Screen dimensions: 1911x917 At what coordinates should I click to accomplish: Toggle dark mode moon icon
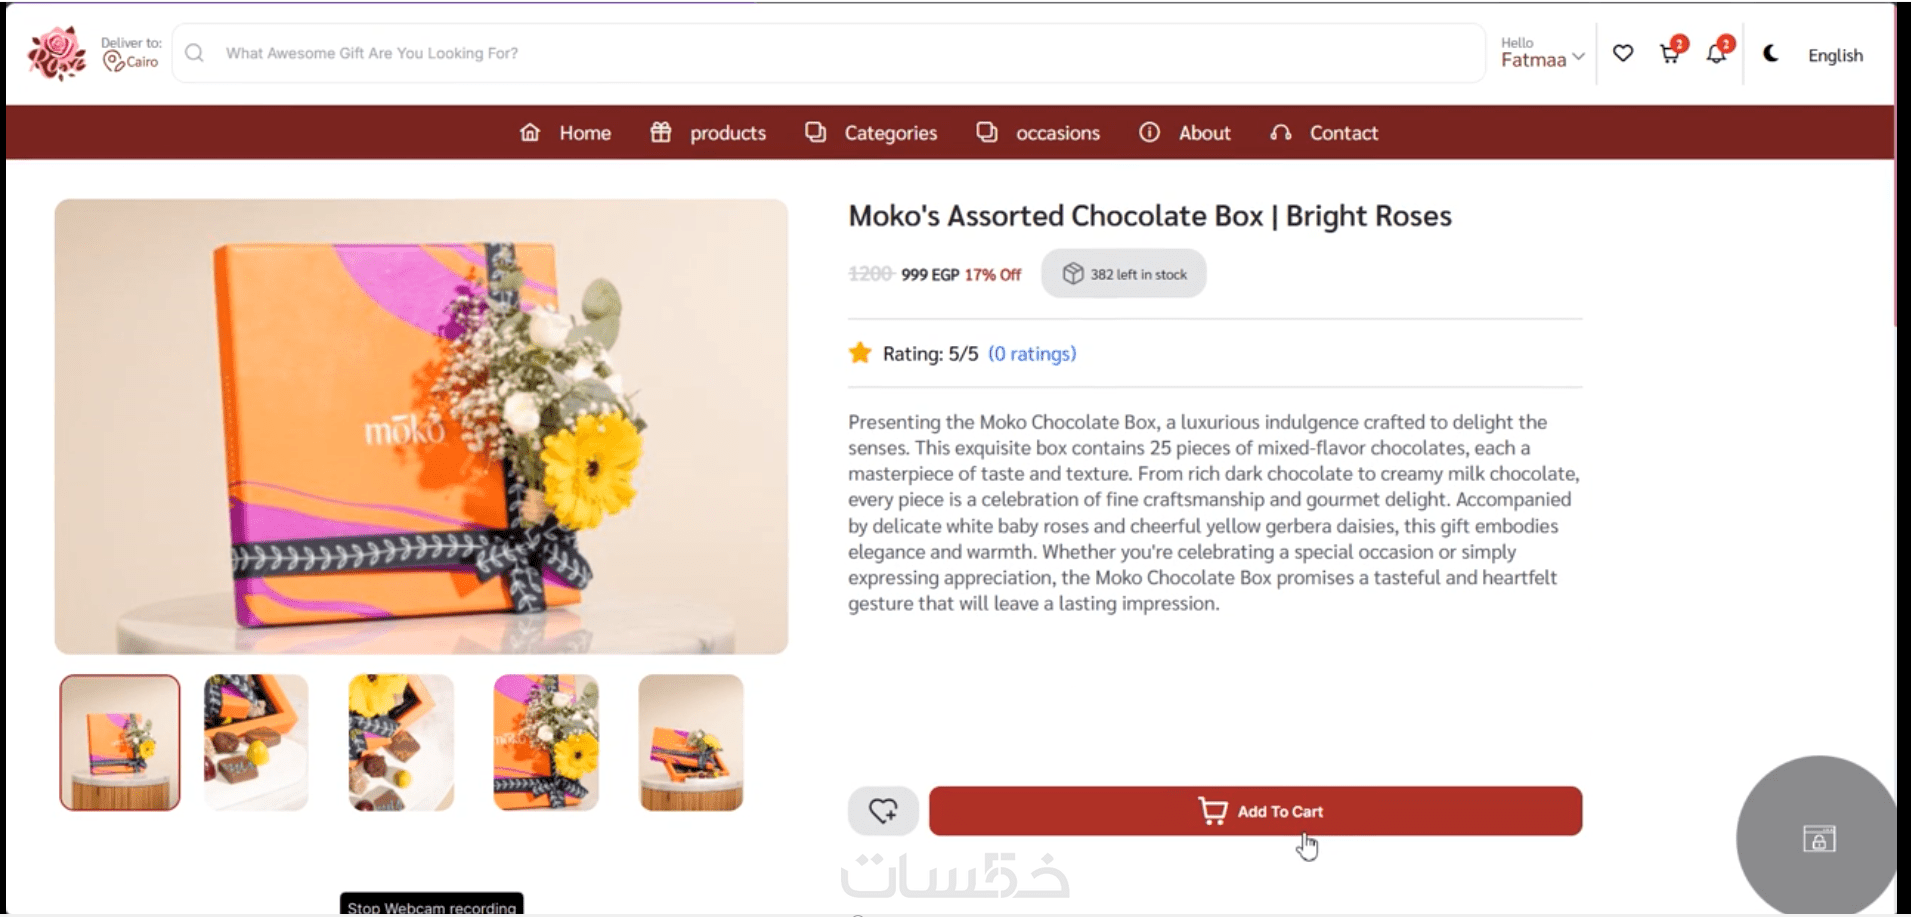(1770, 54)
